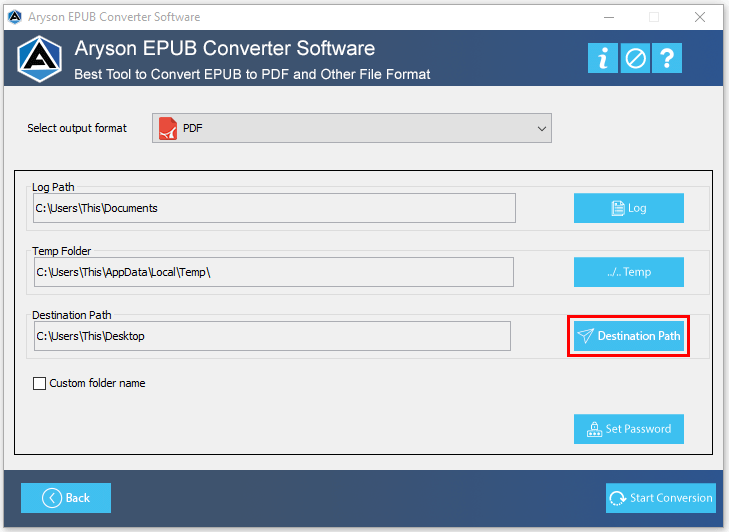
Task: Minimize the Aryson EPUB Converter window
Action: (x=609, y=17)
